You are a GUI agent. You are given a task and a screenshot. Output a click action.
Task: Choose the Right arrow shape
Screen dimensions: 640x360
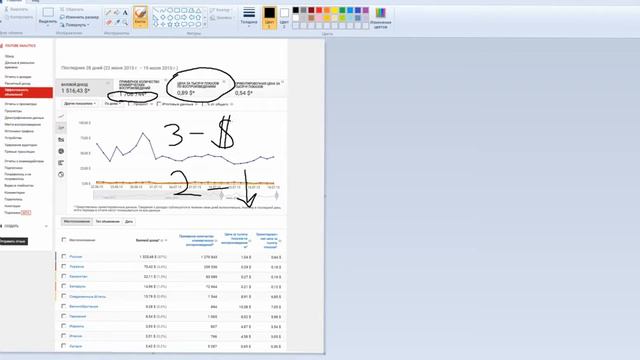click(184, 18)
